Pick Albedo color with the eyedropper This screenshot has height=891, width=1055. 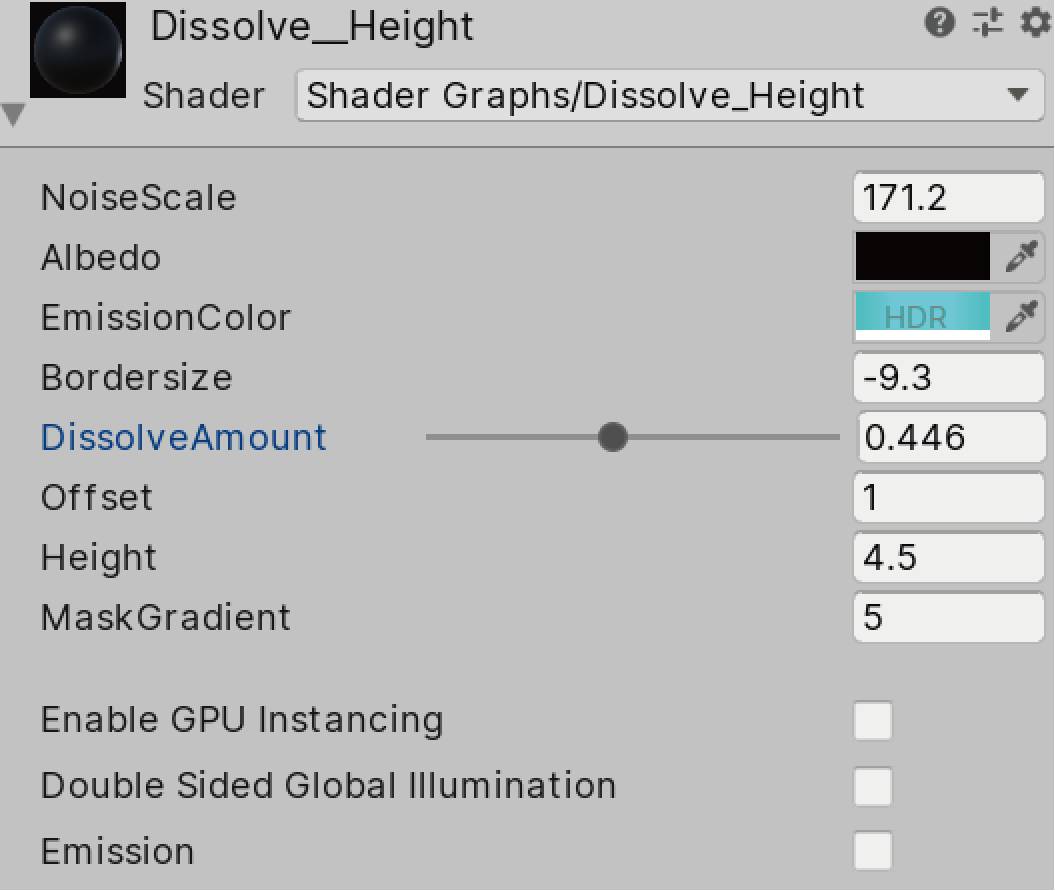1021,256
